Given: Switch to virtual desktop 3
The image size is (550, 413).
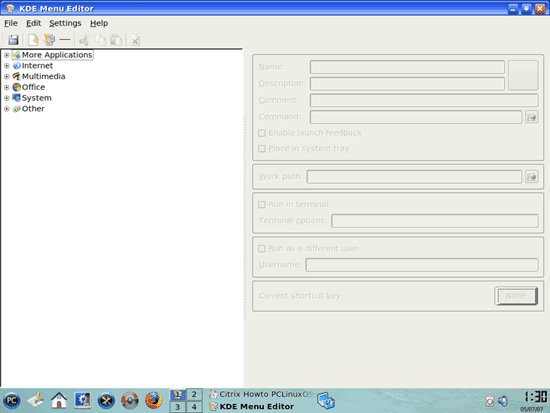Looking at the screenshot, I should pos(178,407).
